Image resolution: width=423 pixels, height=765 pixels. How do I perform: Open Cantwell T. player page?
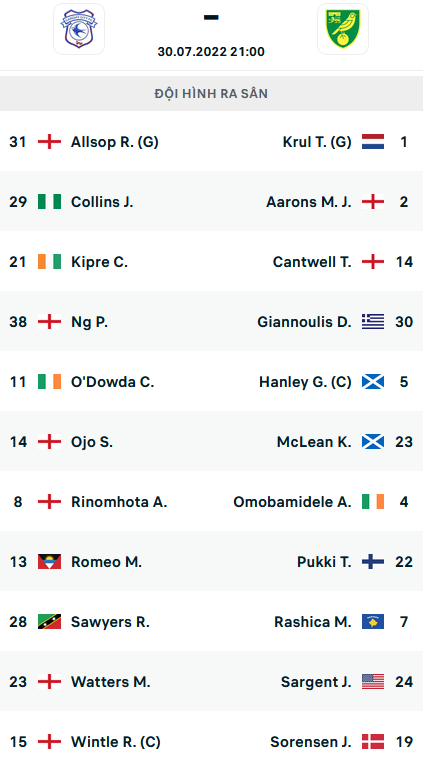(312, 262)
